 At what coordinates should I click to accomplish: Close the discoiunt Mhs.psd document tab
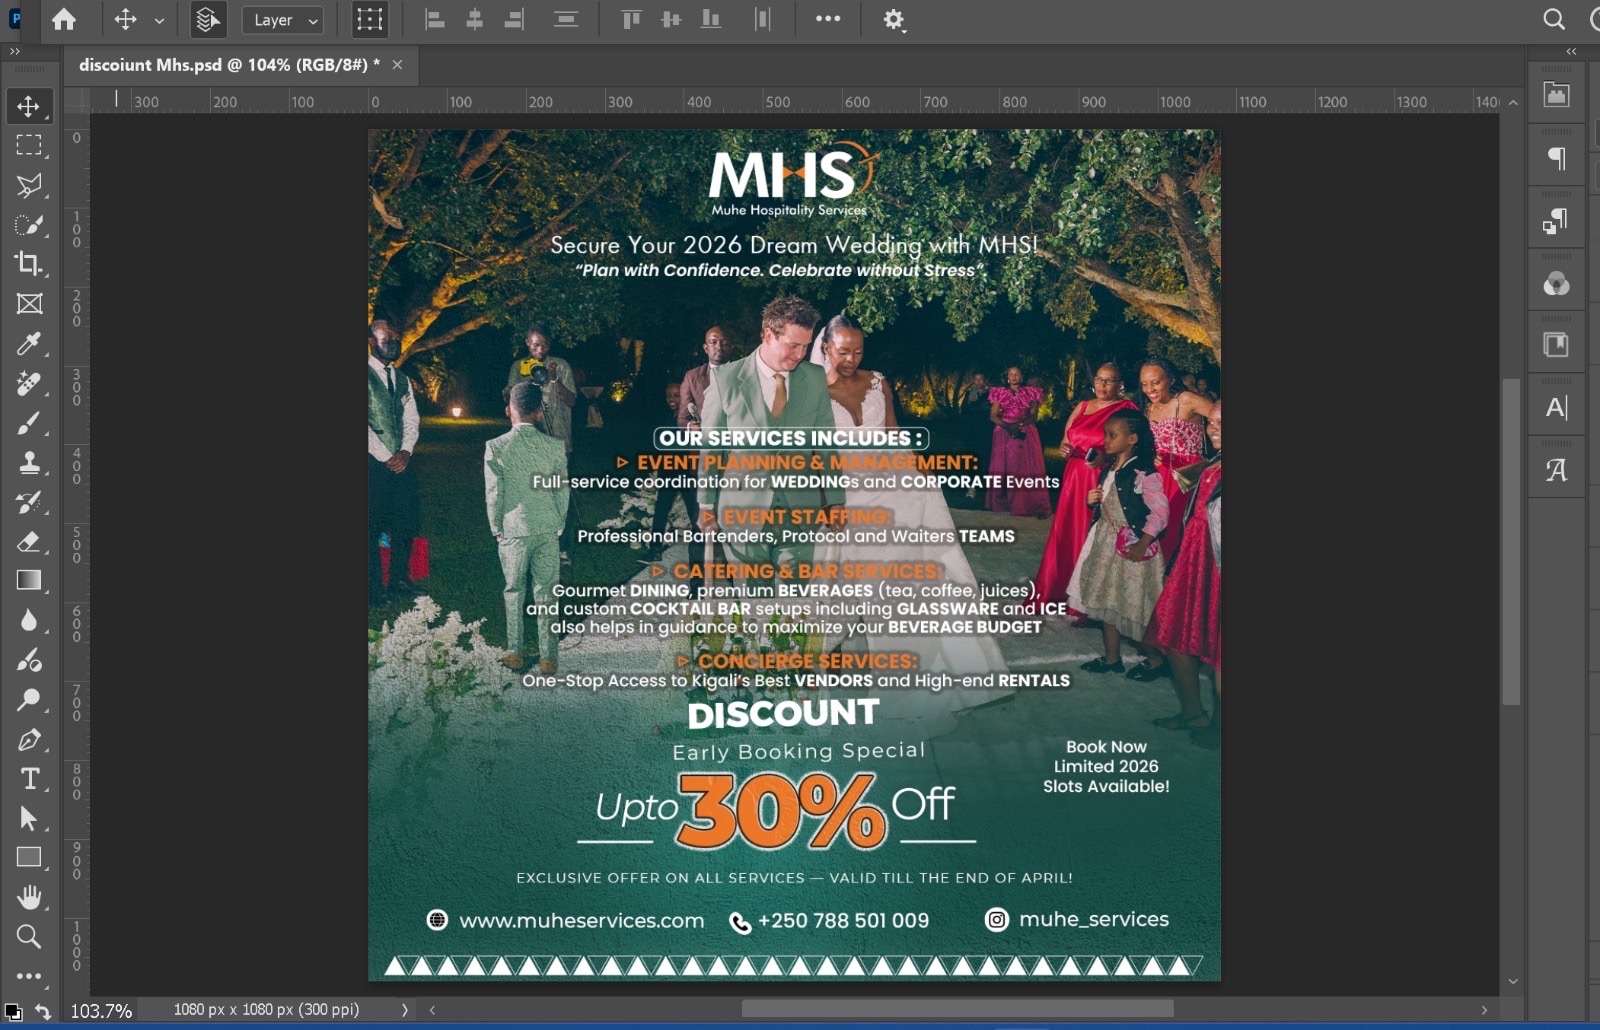(397, 65)
